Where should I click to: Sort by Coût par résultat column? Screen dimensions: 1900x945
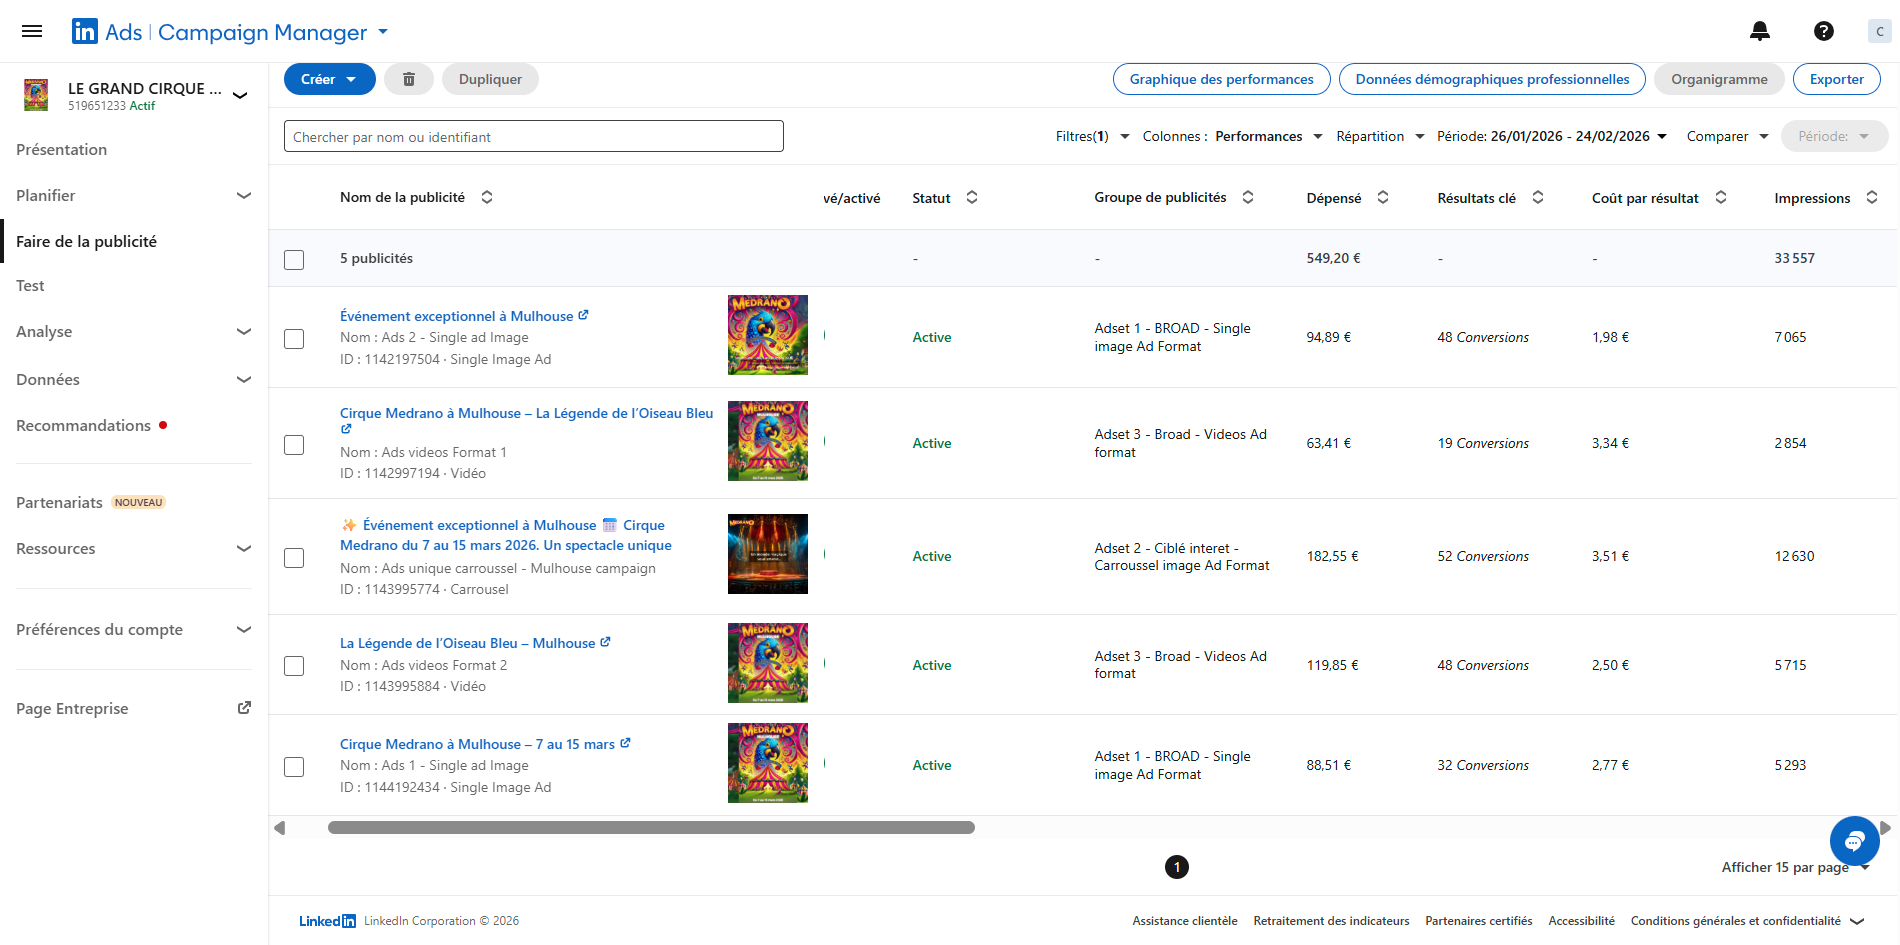click(x=1721, y=197)
